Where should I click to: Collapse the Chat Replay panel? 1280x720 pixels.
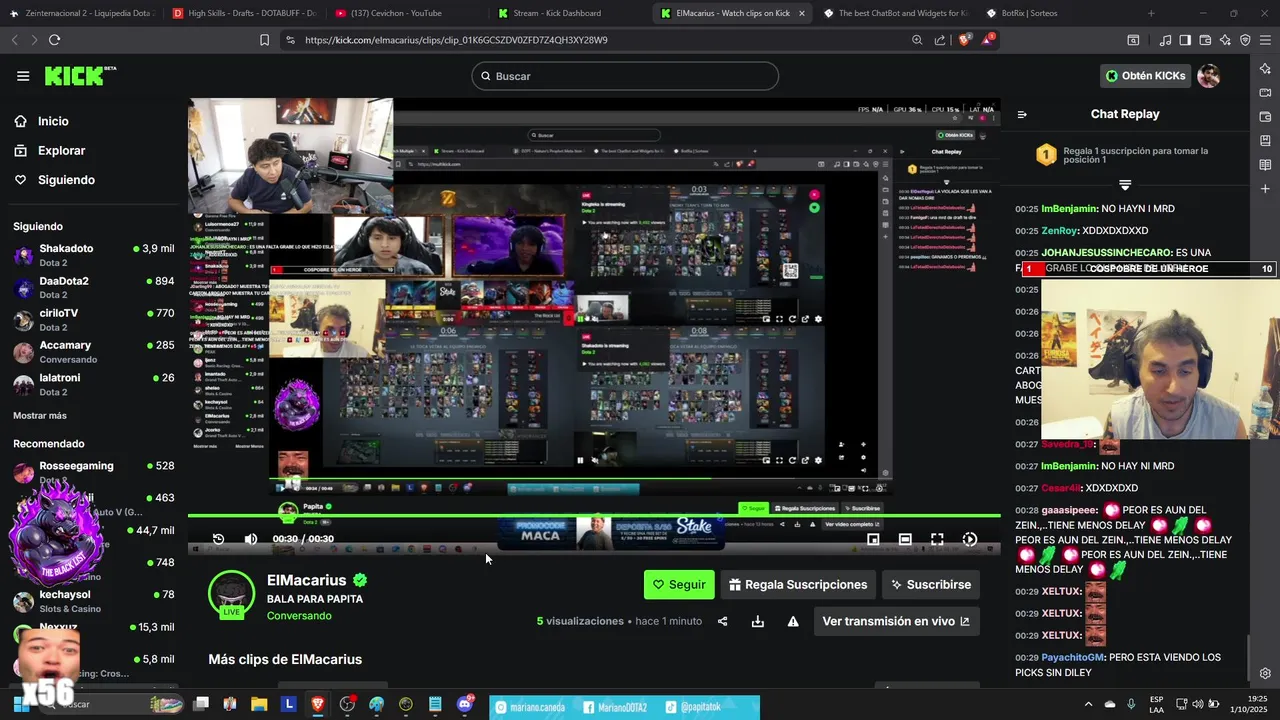(1022, 114)
